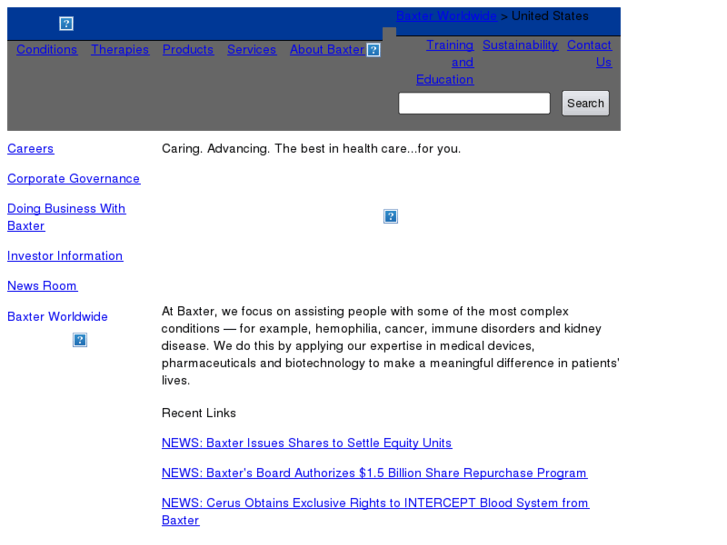727x545 pixels.
Task: Open the Sustainability link
Action: pyautogui.click(x=520, y=45)
